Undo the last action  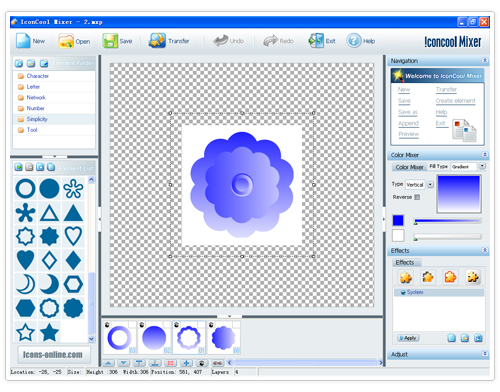[220, 41]
